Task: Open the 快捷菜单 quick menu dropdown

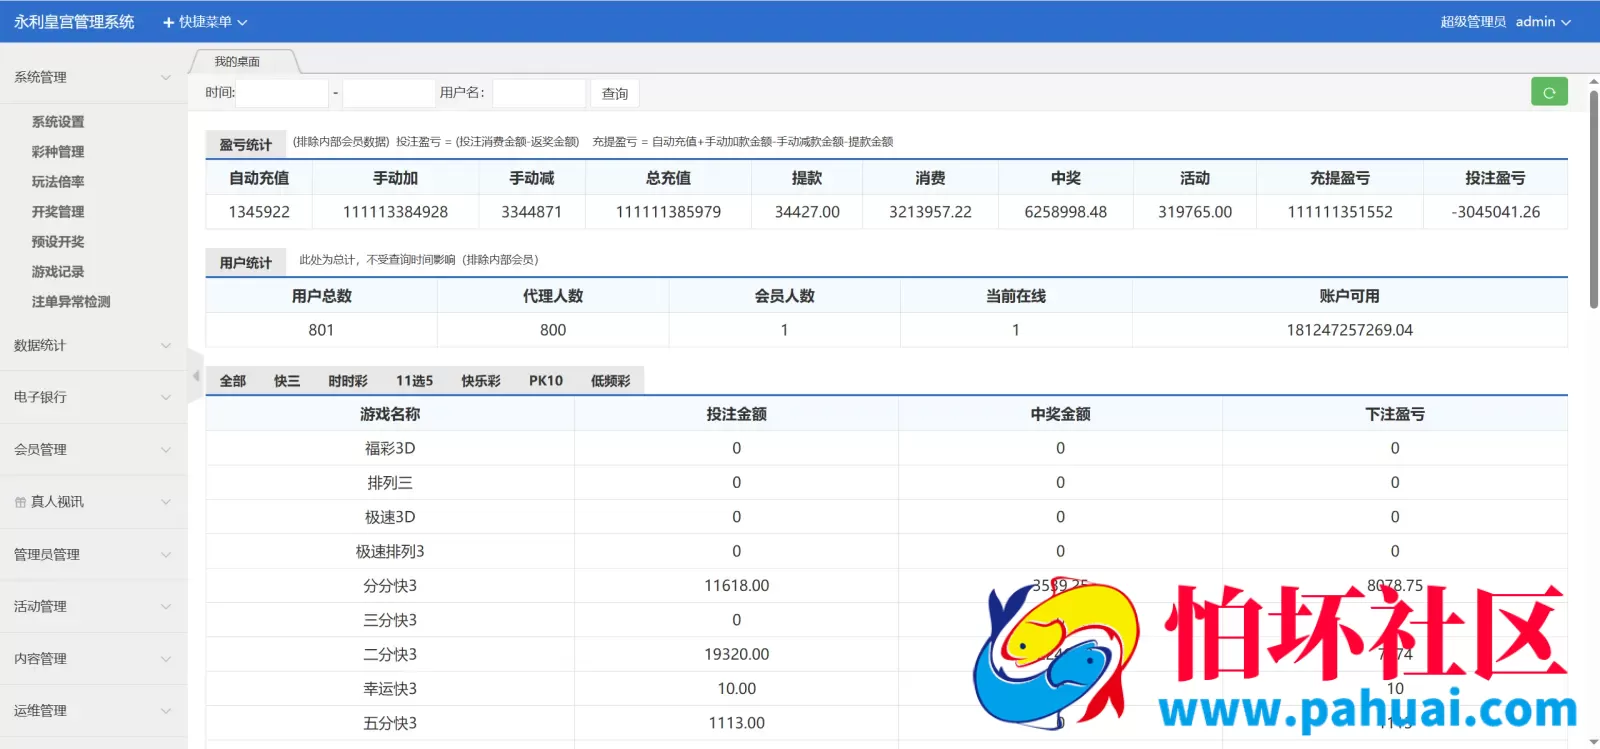Action: pos(205,22)
